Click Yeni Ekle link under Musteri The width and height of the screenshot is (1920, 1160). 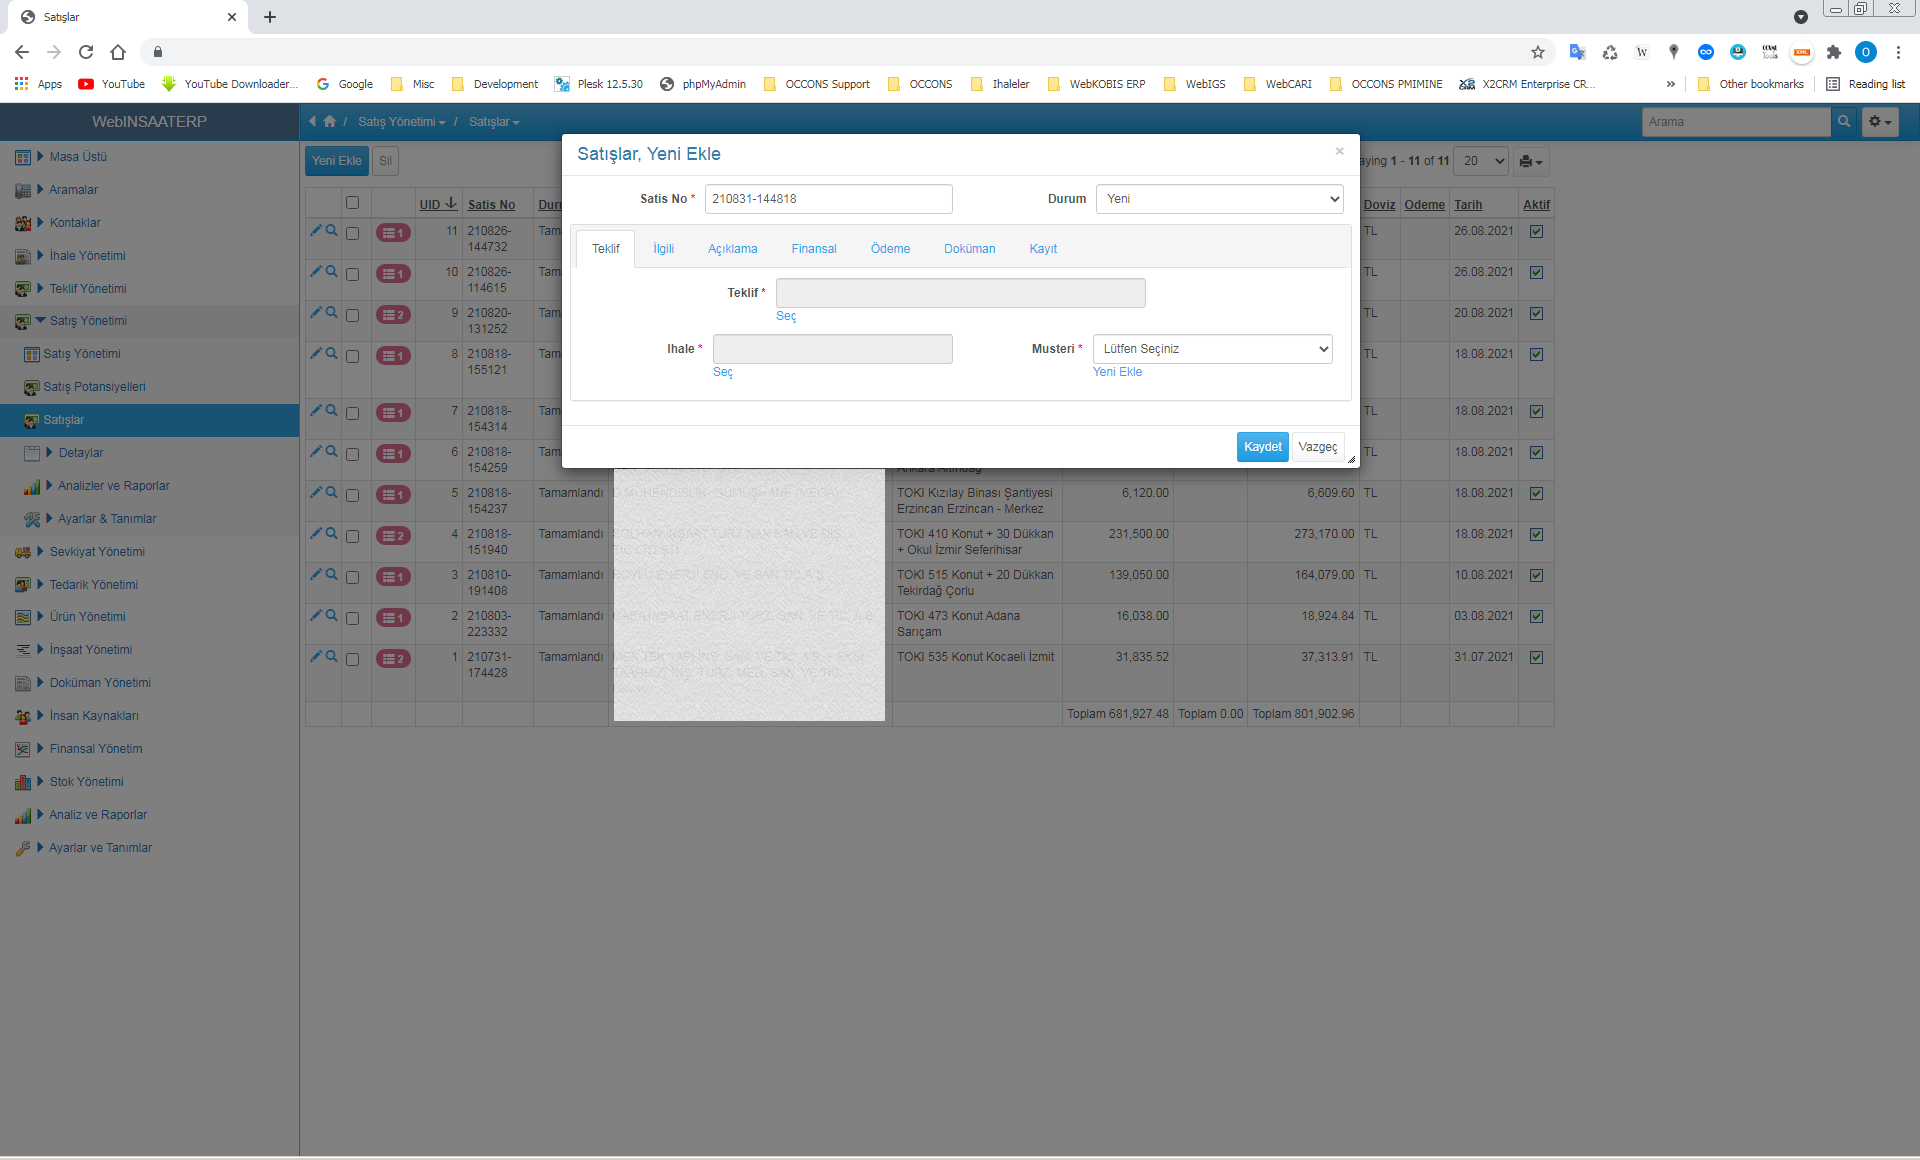[1117, 372]
